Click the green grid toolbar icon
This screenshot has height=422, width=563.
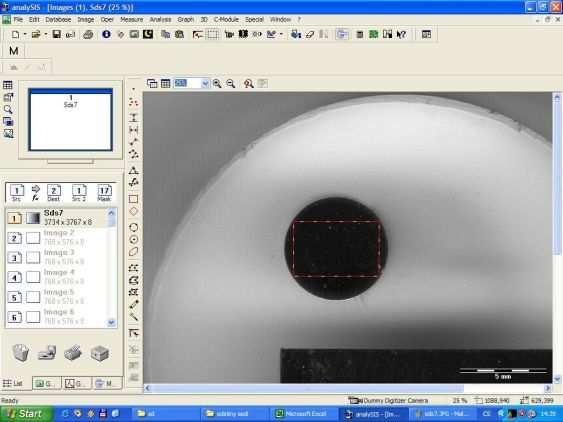pyautogui.click(x=373, y=34)
